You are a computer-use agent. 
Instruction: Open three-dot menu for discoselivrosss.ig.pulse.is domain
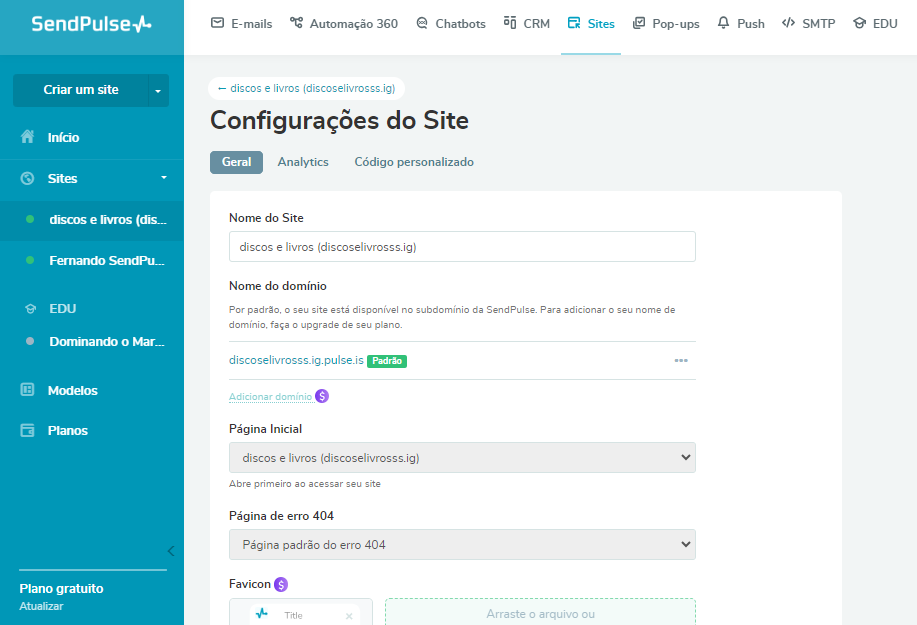pyautogui.click(x=681, y=360)
